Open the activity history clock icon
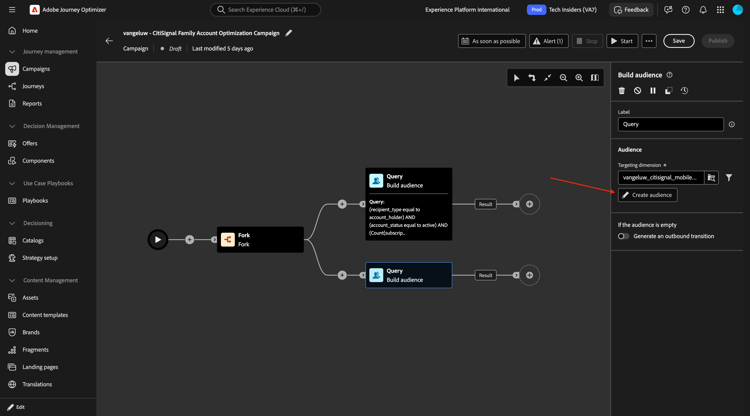The image size is (750, 416). pos(684,91)
